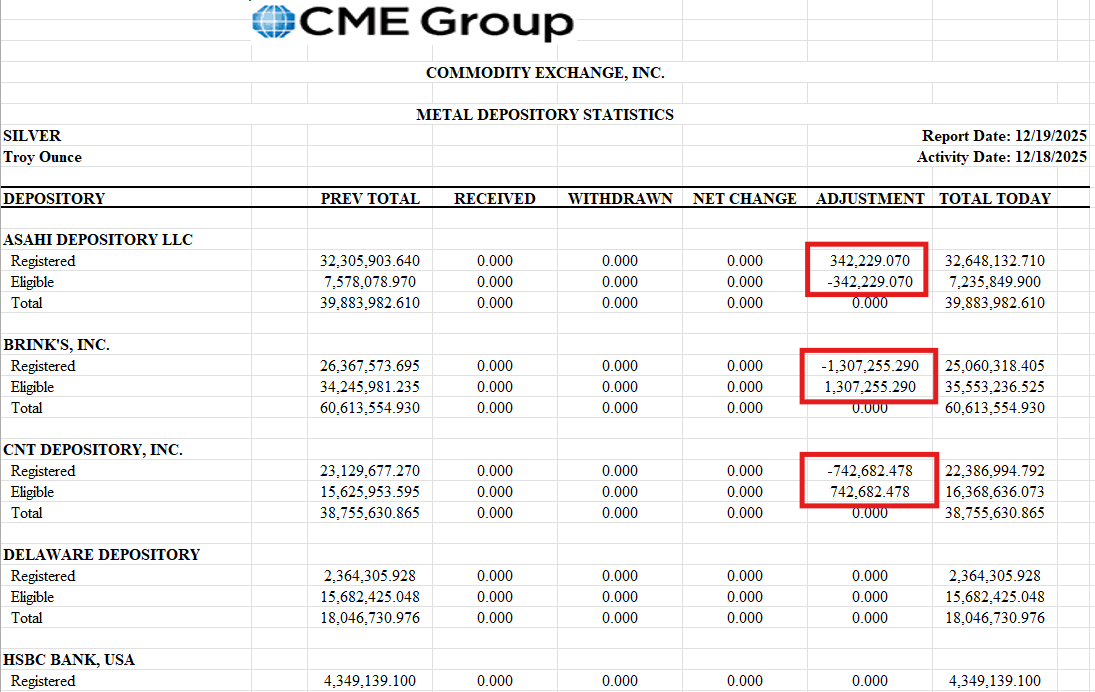Viewport: 1095px width, 692px height.
Task: Click CNT positive adjustment 742,682.478
Action: [x=870, y=492]
